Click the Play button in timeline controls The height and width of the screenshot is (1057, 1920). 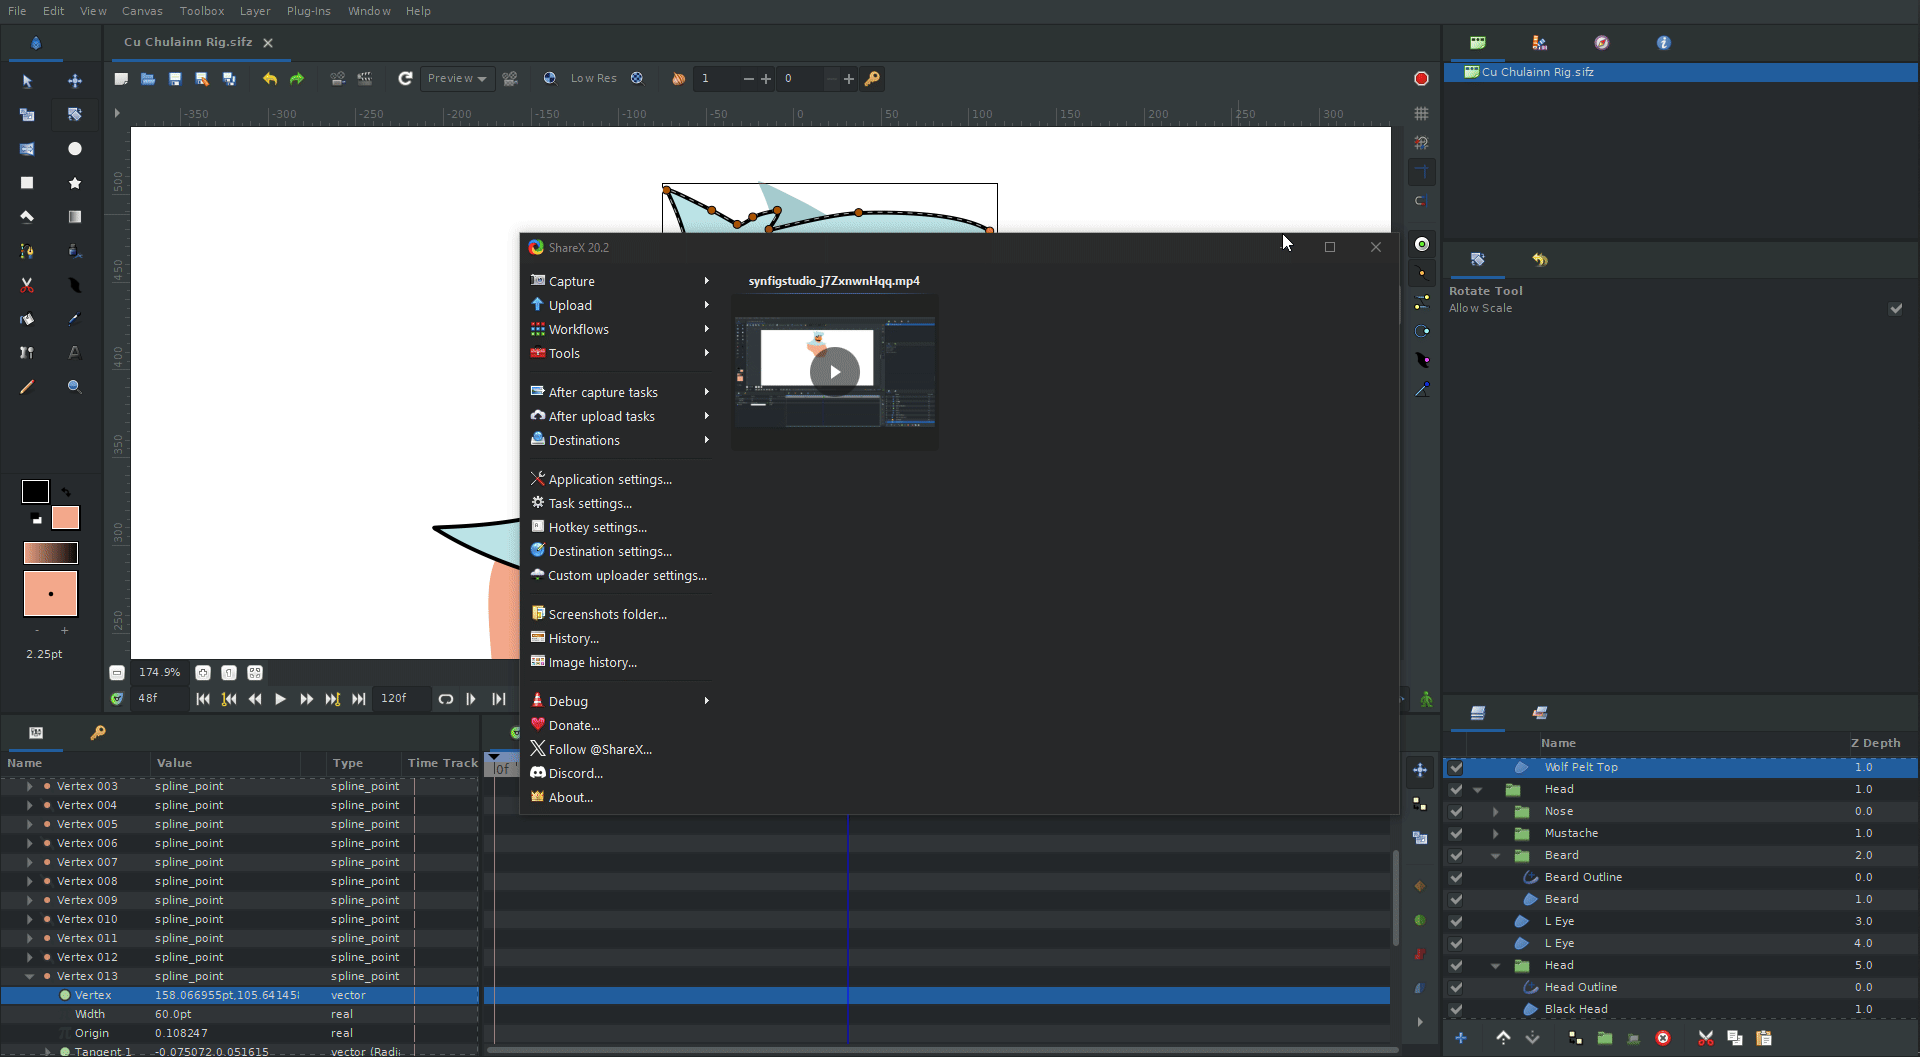[280, 699]
